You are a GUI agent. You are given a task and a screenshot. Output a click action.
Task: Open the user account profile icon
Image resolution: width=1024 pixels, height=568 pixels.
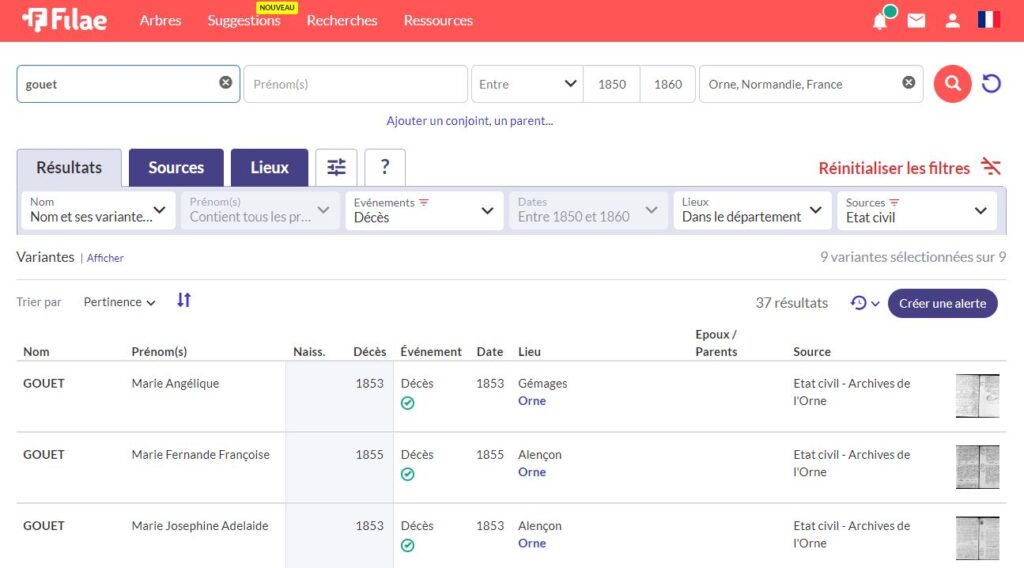click(x=953, y=21)
